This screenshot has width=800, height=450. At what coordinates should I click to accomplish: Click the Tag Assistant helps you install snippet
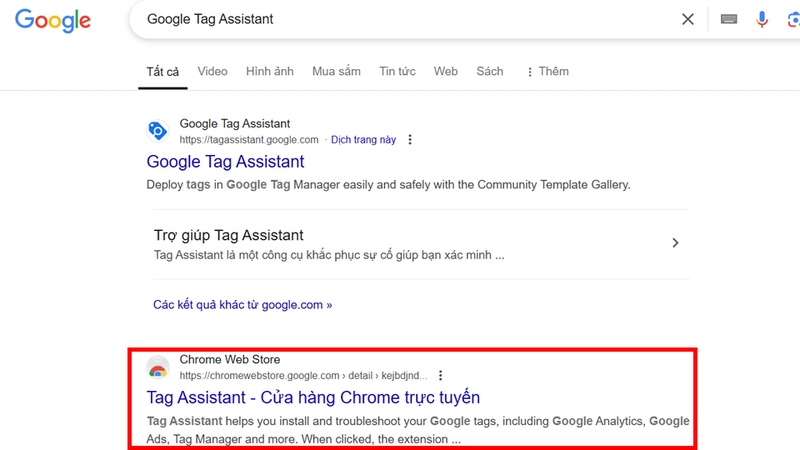point(418,430)
